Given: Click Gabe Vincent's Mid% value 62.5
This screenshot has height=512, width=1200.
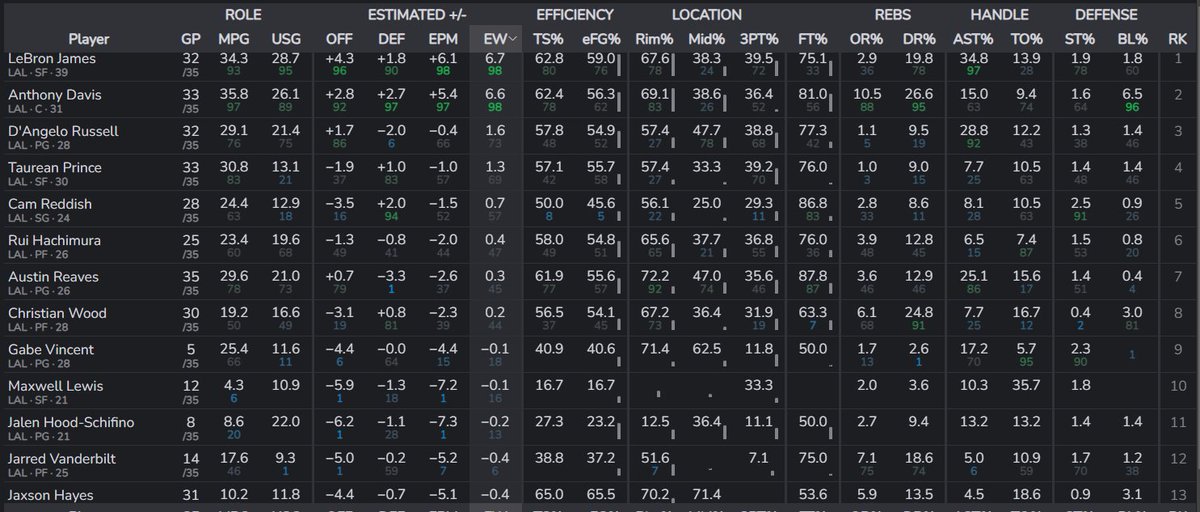Looking at the screenshot, I should [707, 350].
